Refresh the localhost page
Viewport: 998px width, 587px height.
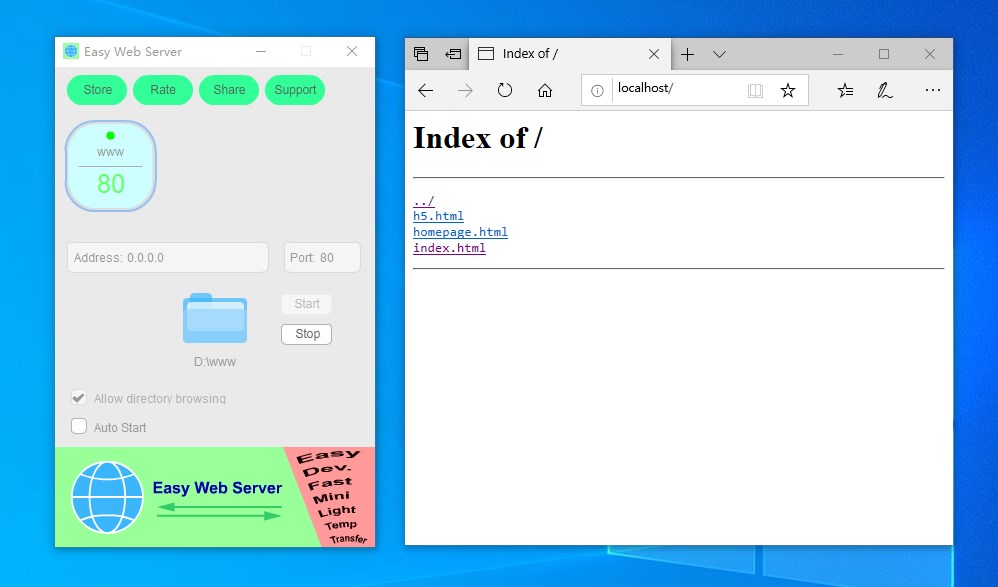click(x=505, y=90)
